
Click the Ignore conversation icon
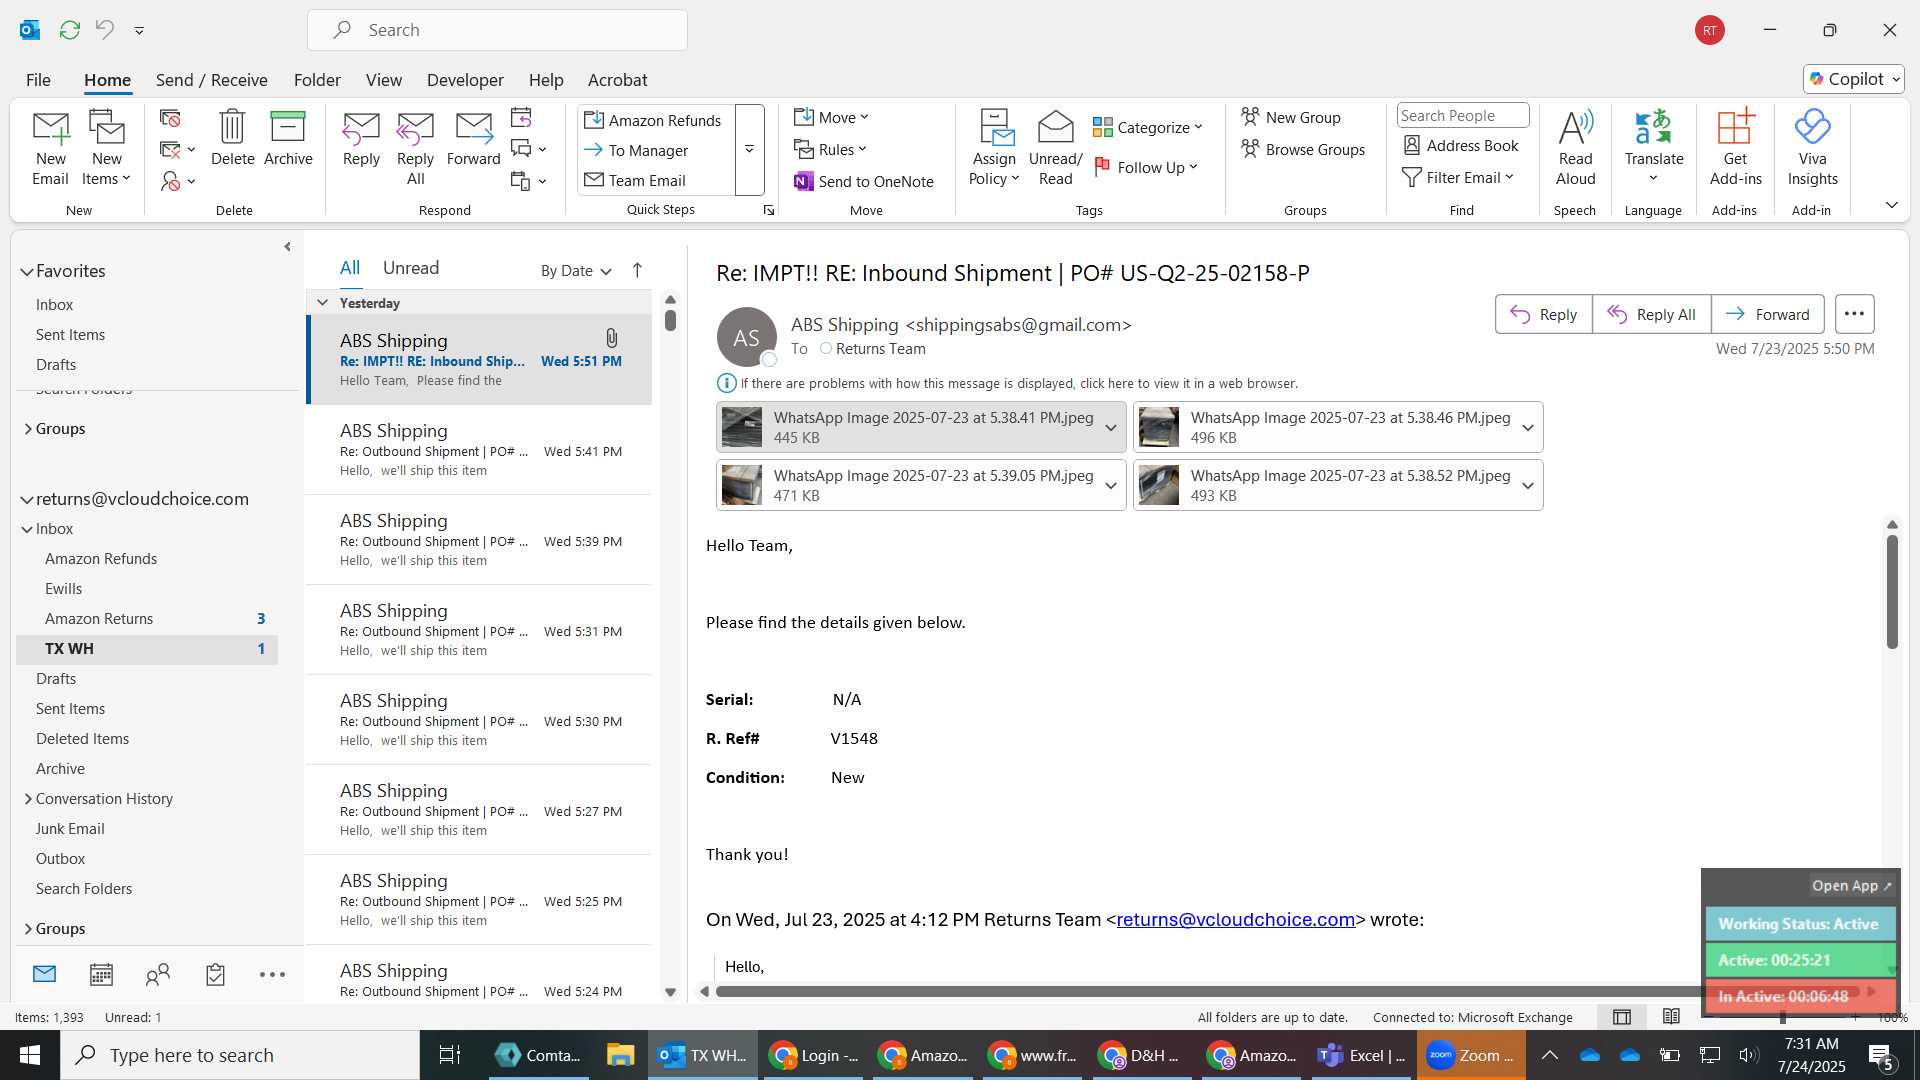coord(170,118)
